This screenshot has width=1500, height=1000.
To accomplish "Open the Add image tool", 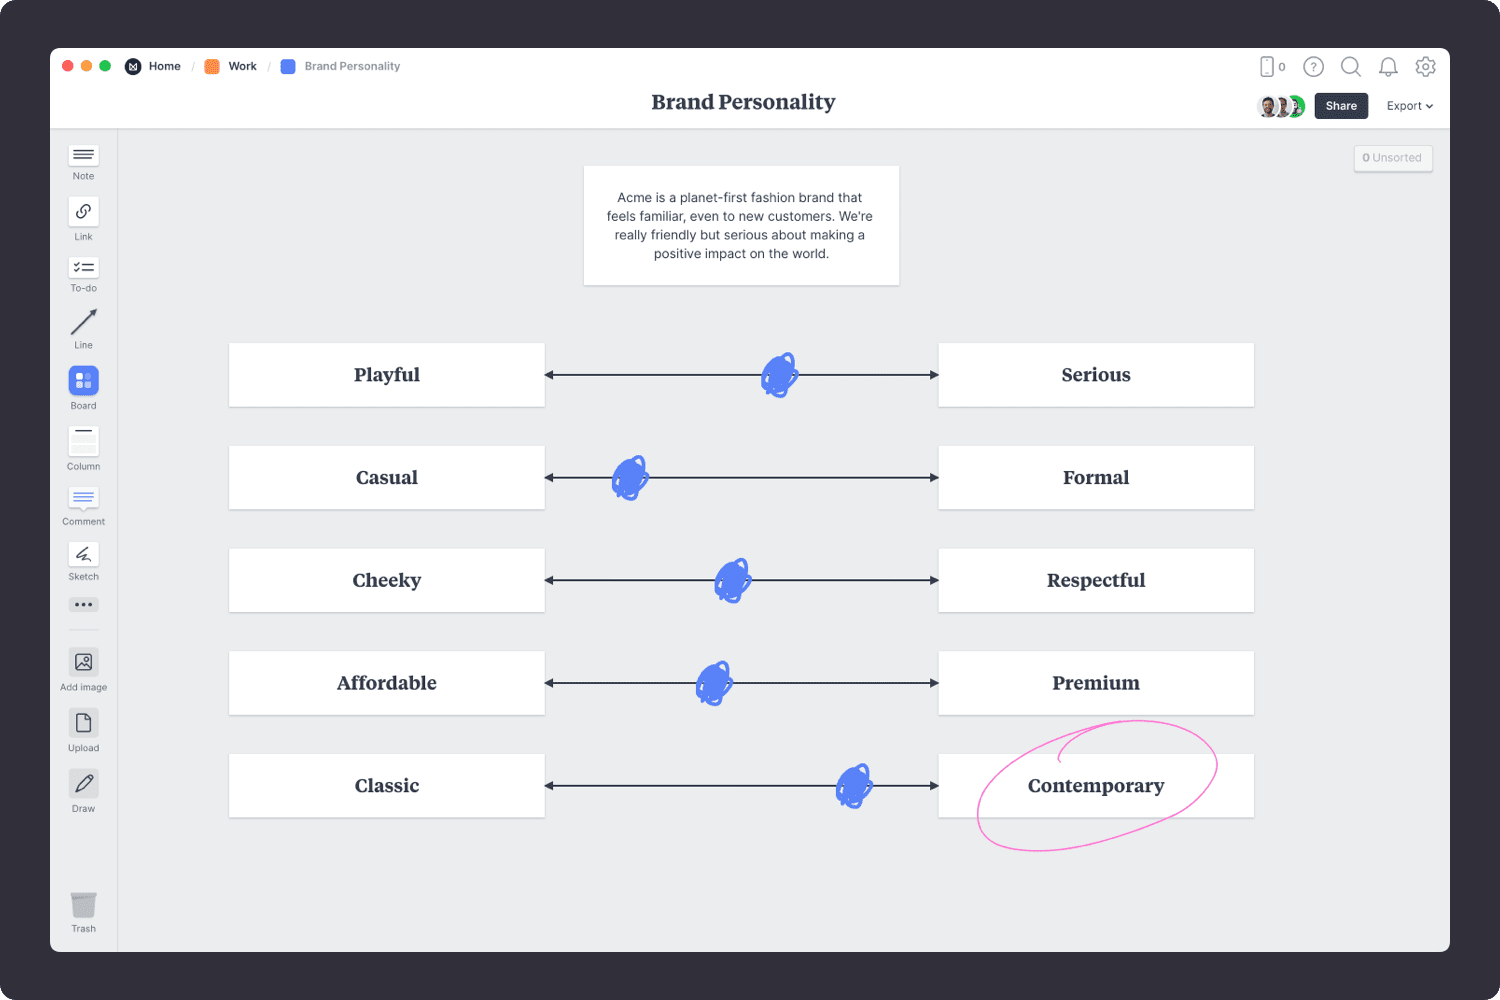I will (83, 662).
